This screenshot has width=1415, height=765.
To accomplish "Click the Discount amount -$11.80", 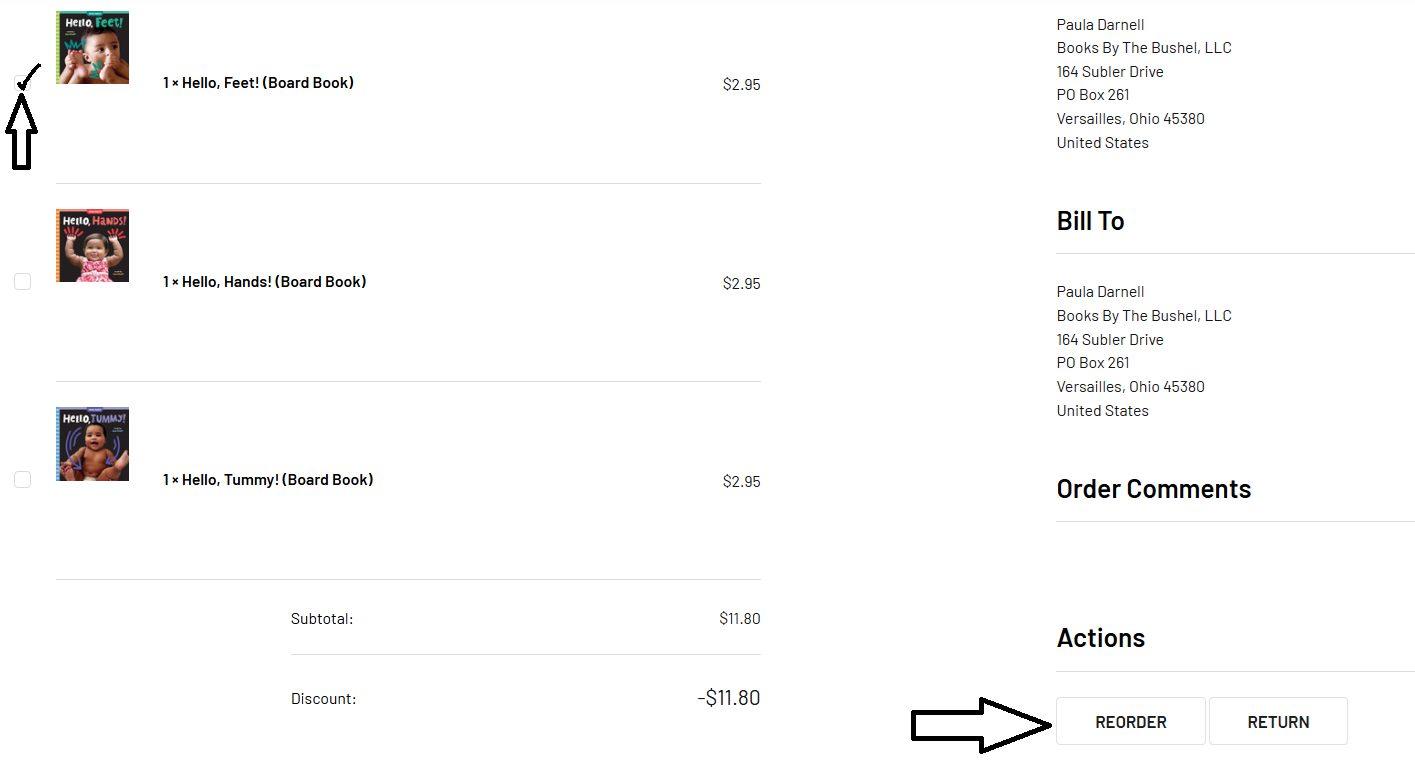I will pyautogui.click(x=729, y=698).
